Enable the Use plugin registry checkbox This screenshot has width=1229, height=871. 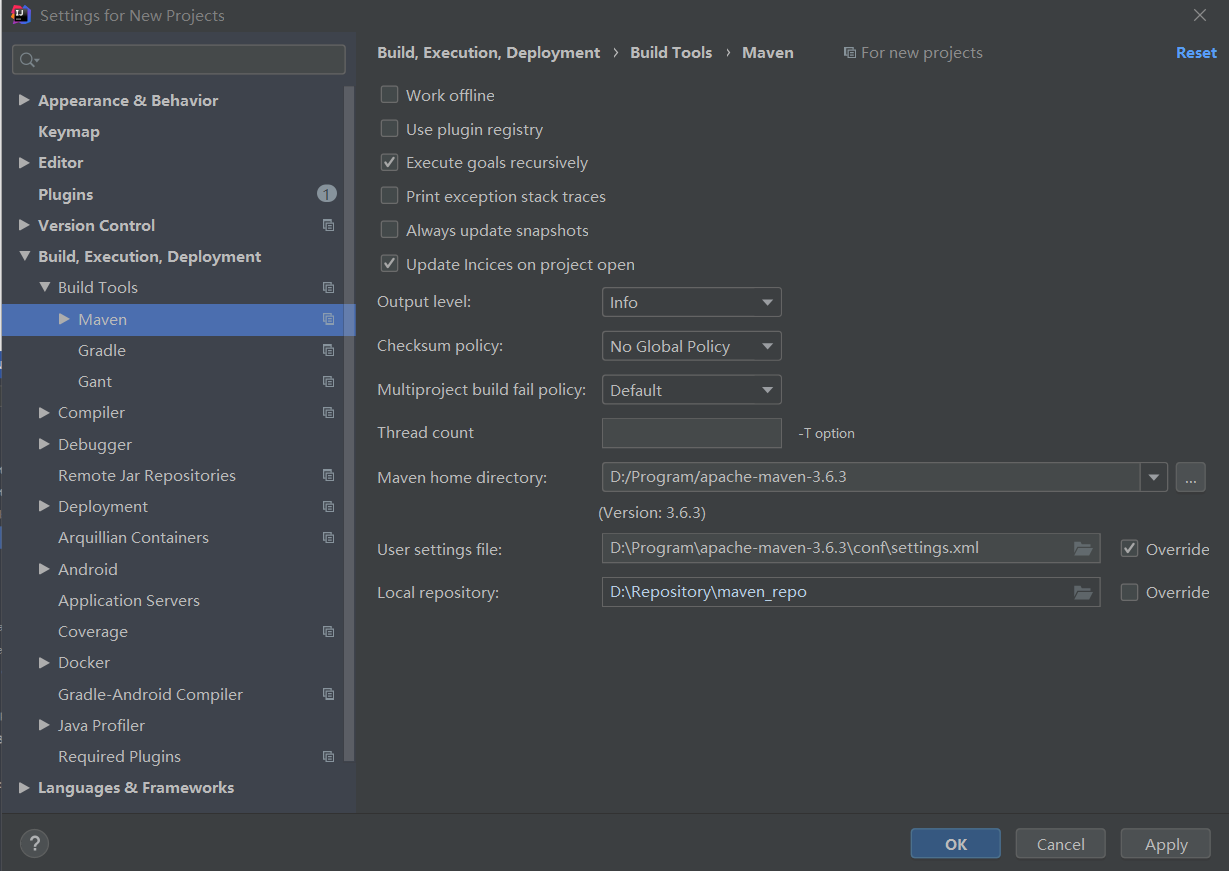(x=389, y=129)
